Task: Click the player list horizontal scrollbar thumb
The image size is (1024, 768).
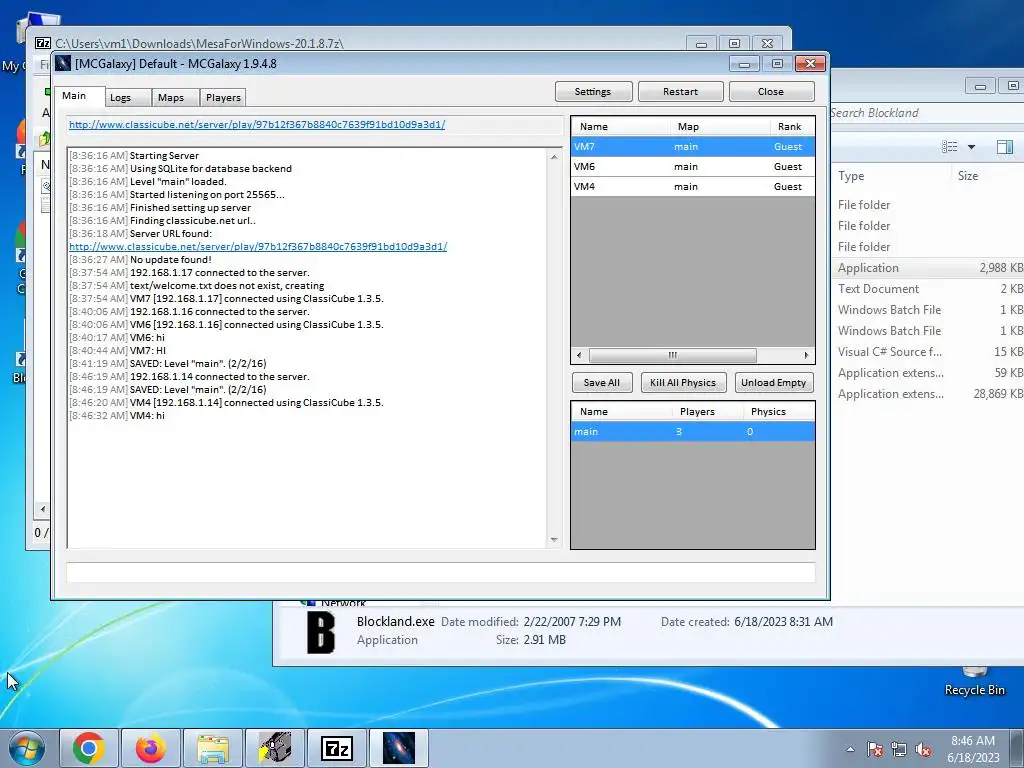Action: (673, 355)
